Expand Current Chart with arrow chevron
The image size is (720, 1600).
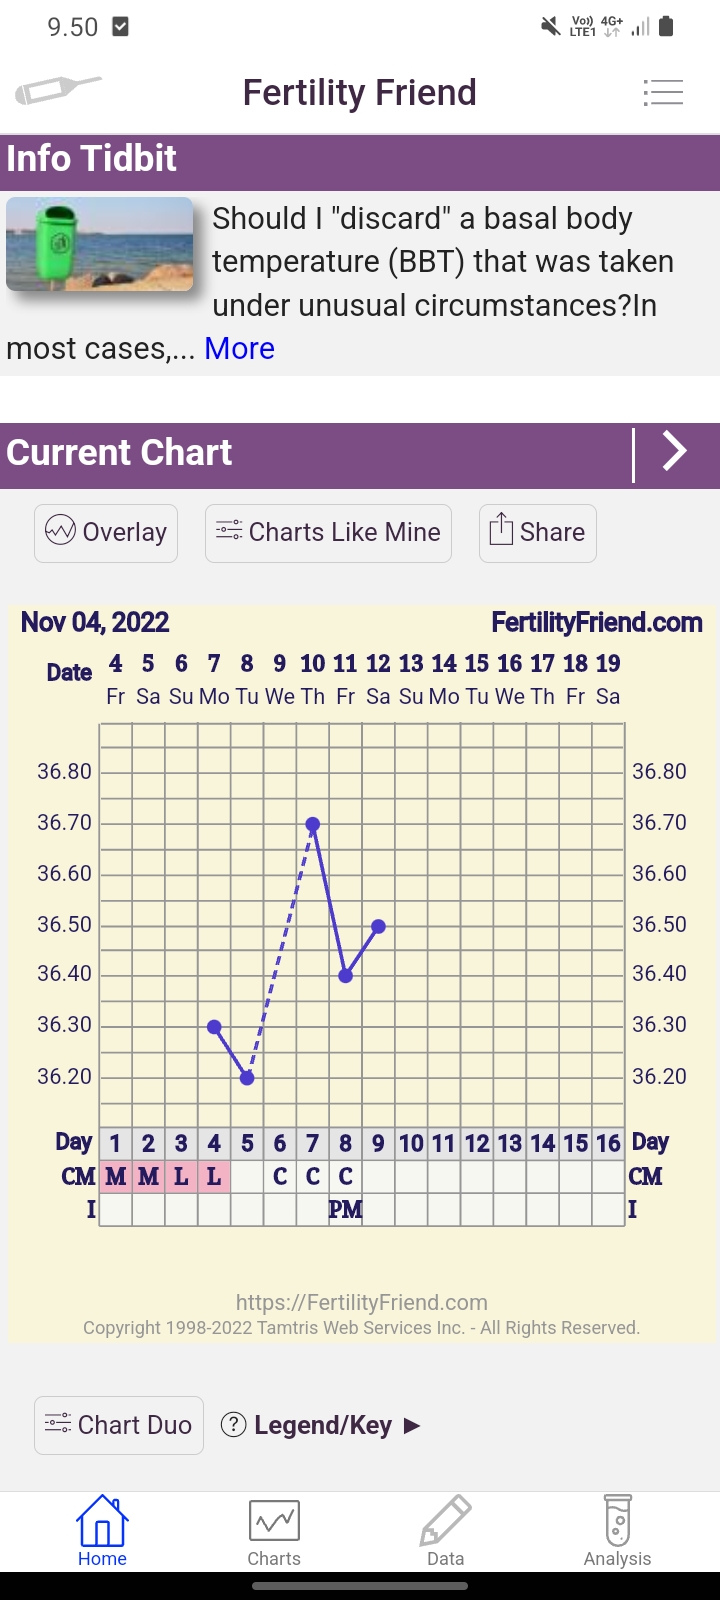(675, 452)
